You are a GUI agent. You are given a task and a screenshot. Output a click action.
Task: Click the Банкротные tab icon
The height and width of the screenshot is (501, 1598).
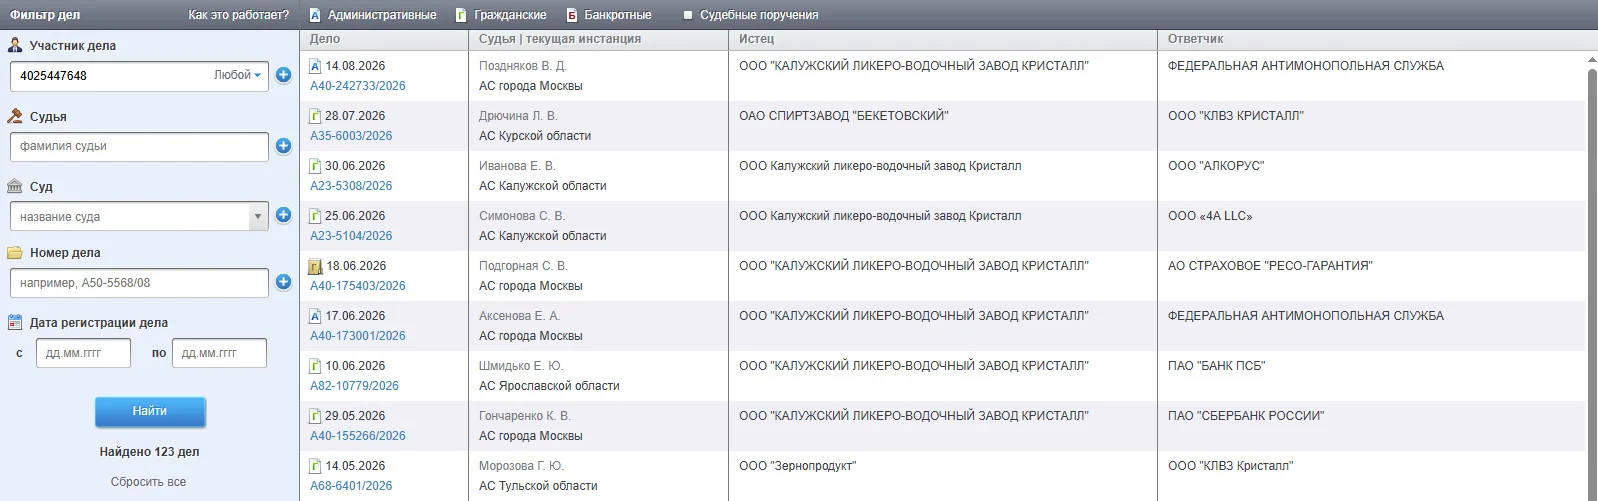[572, 15]
